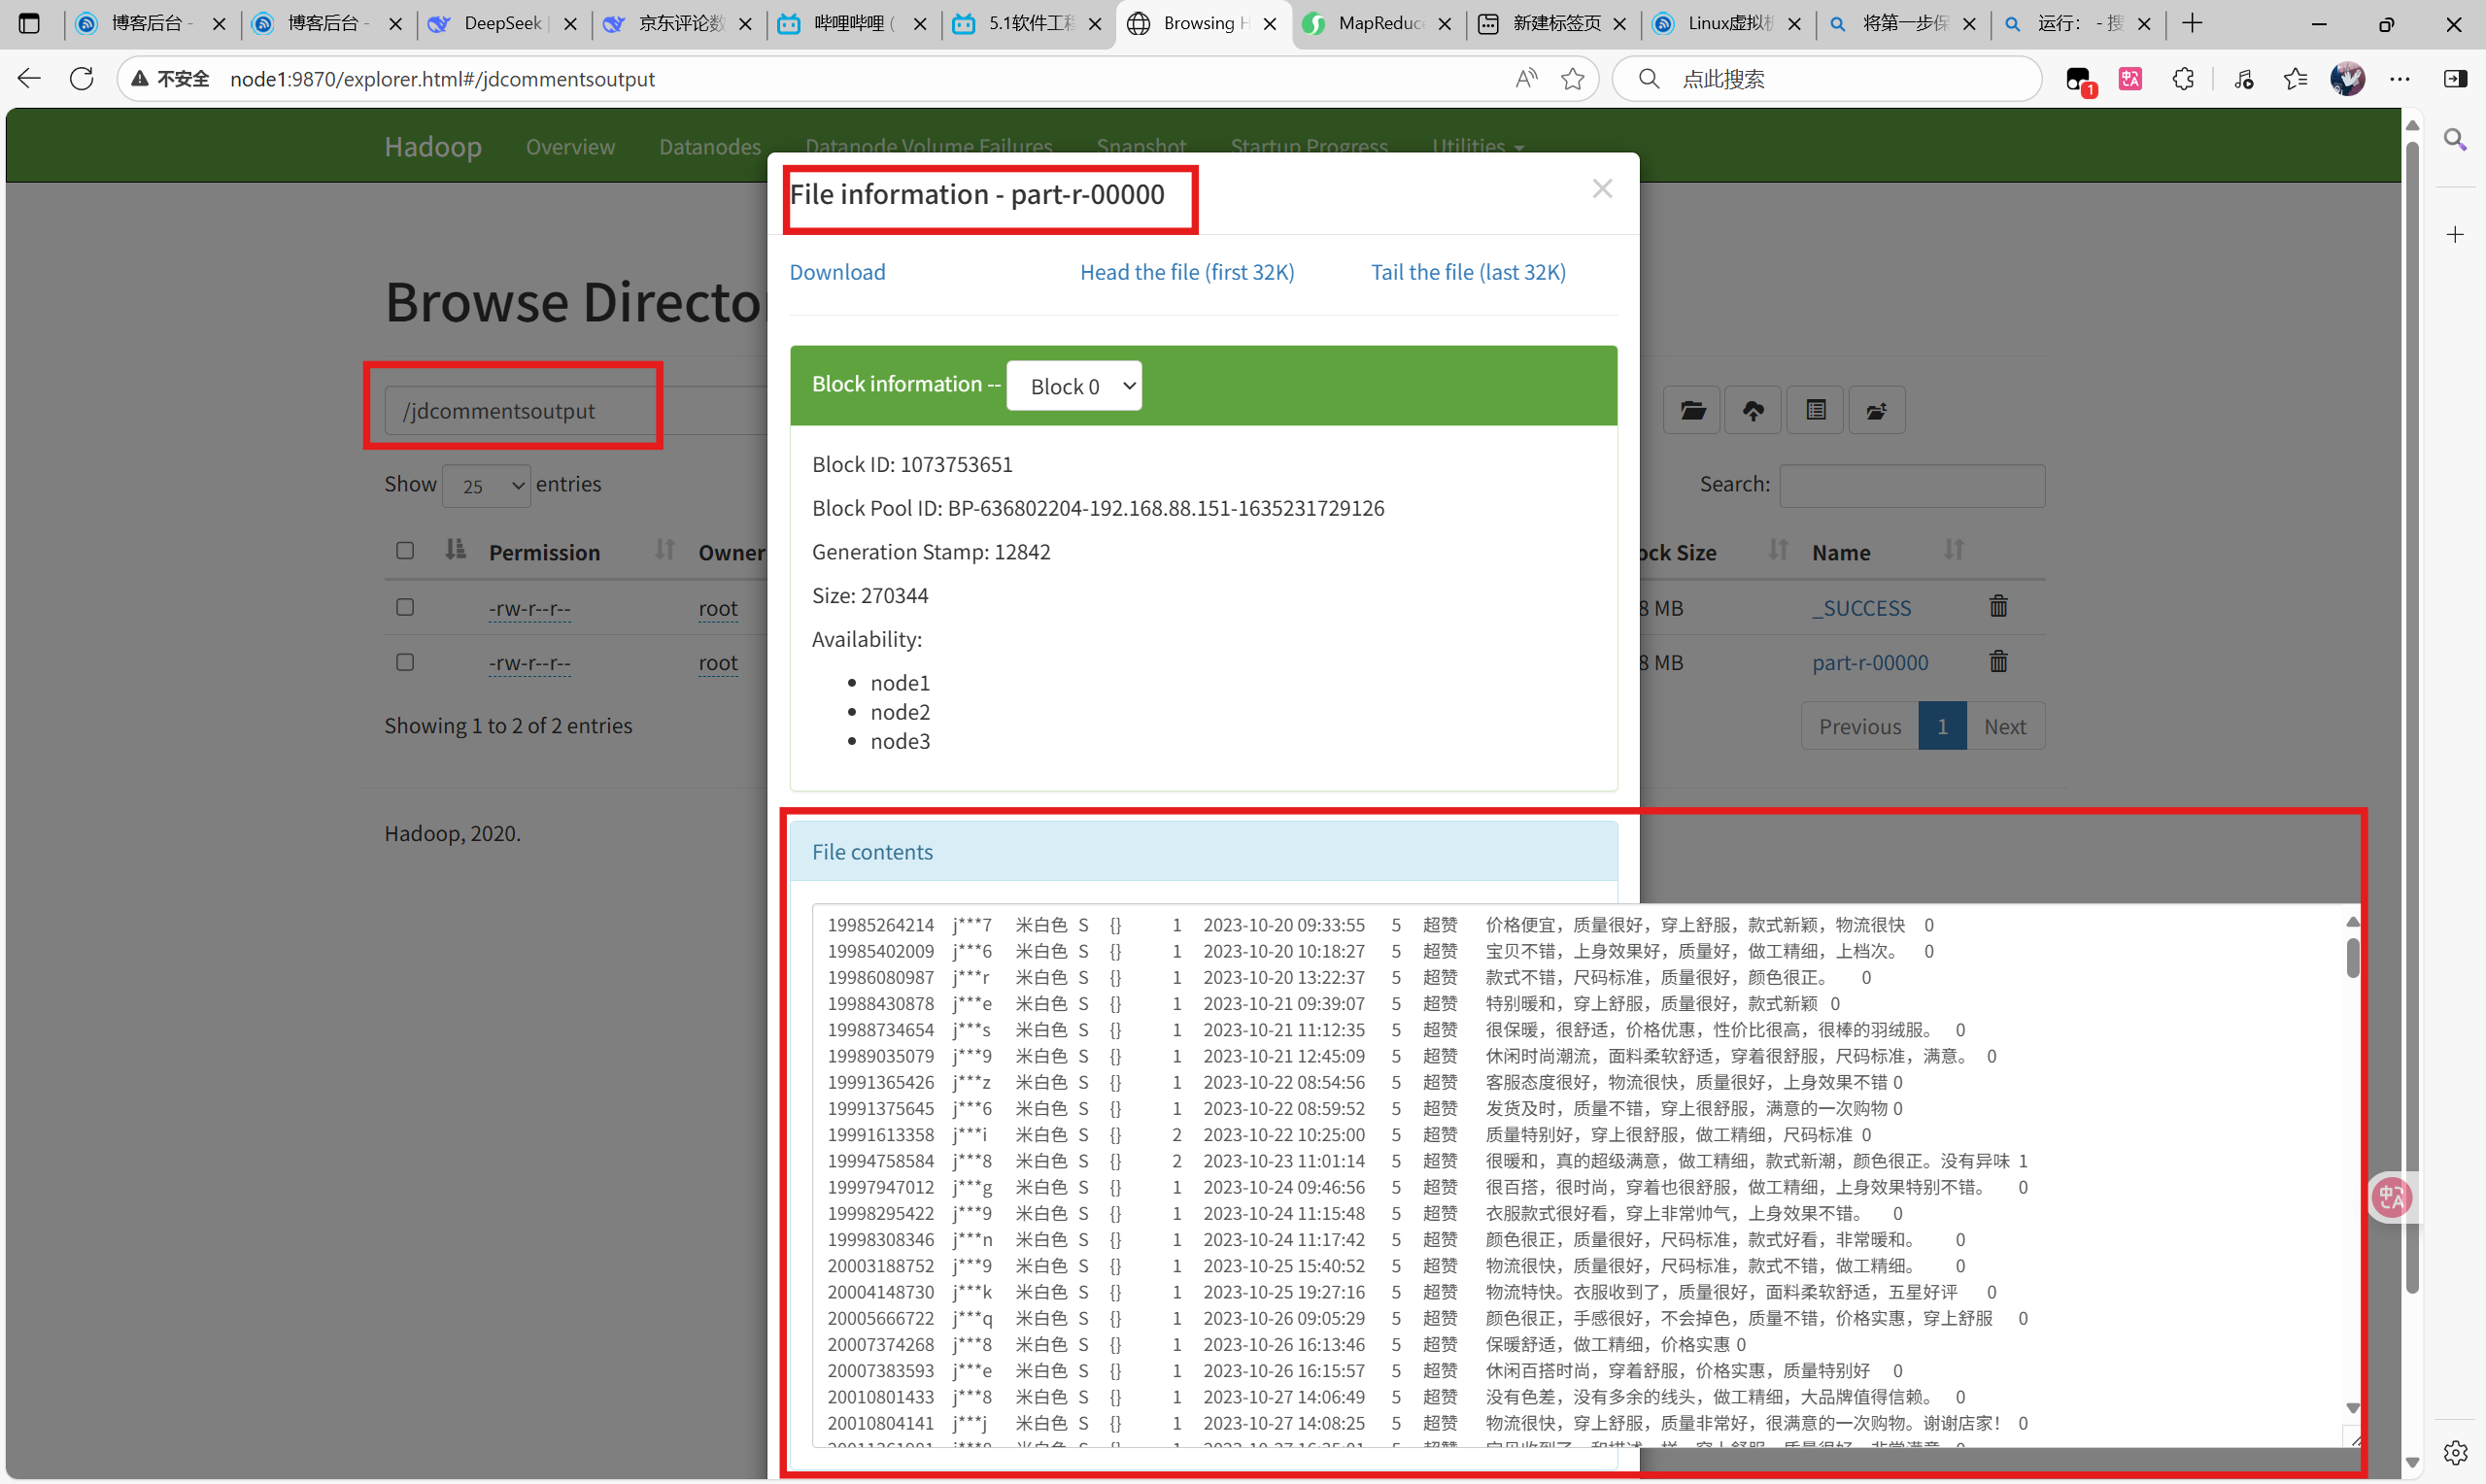Click the browser refresh icon
Image resolution: width=2486 pixels, height=1484 pixels.
click(82, 78)
